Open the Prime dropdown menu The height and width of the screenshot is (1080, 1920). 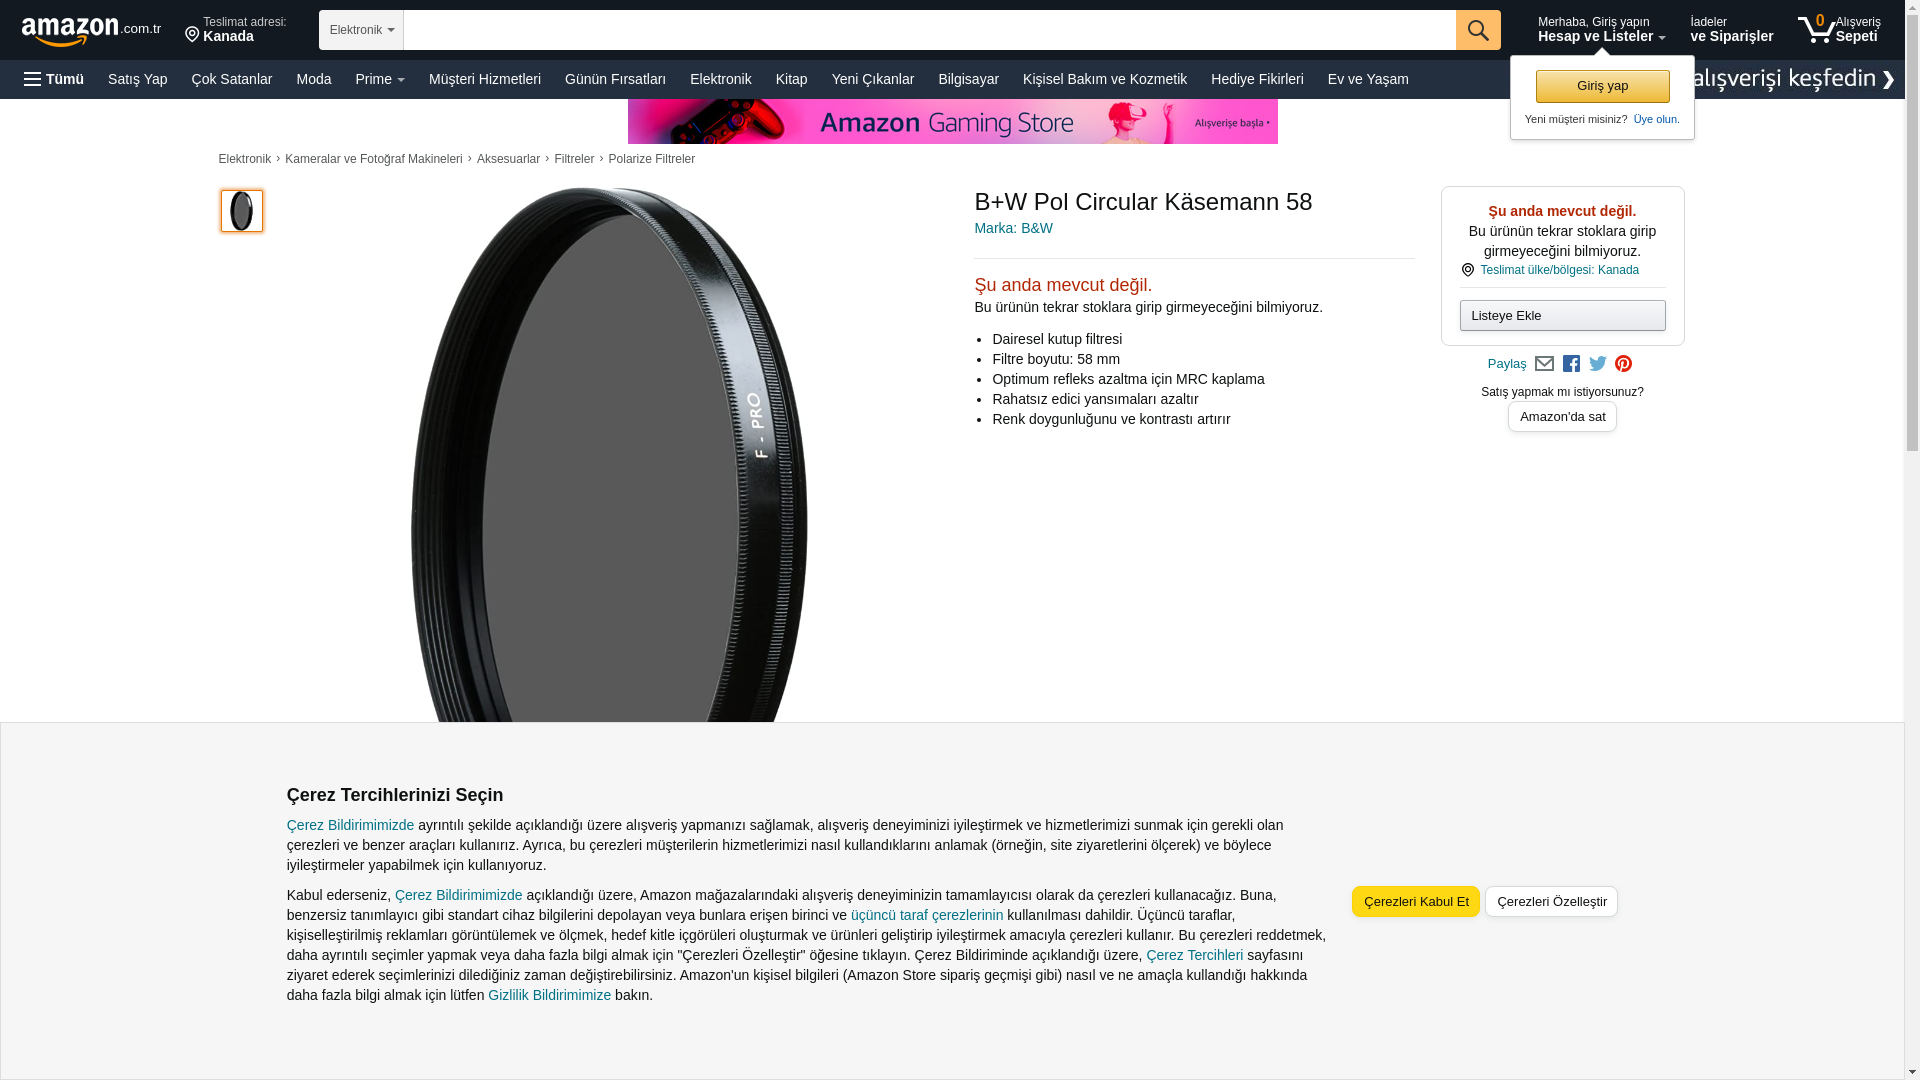(380, 79)
